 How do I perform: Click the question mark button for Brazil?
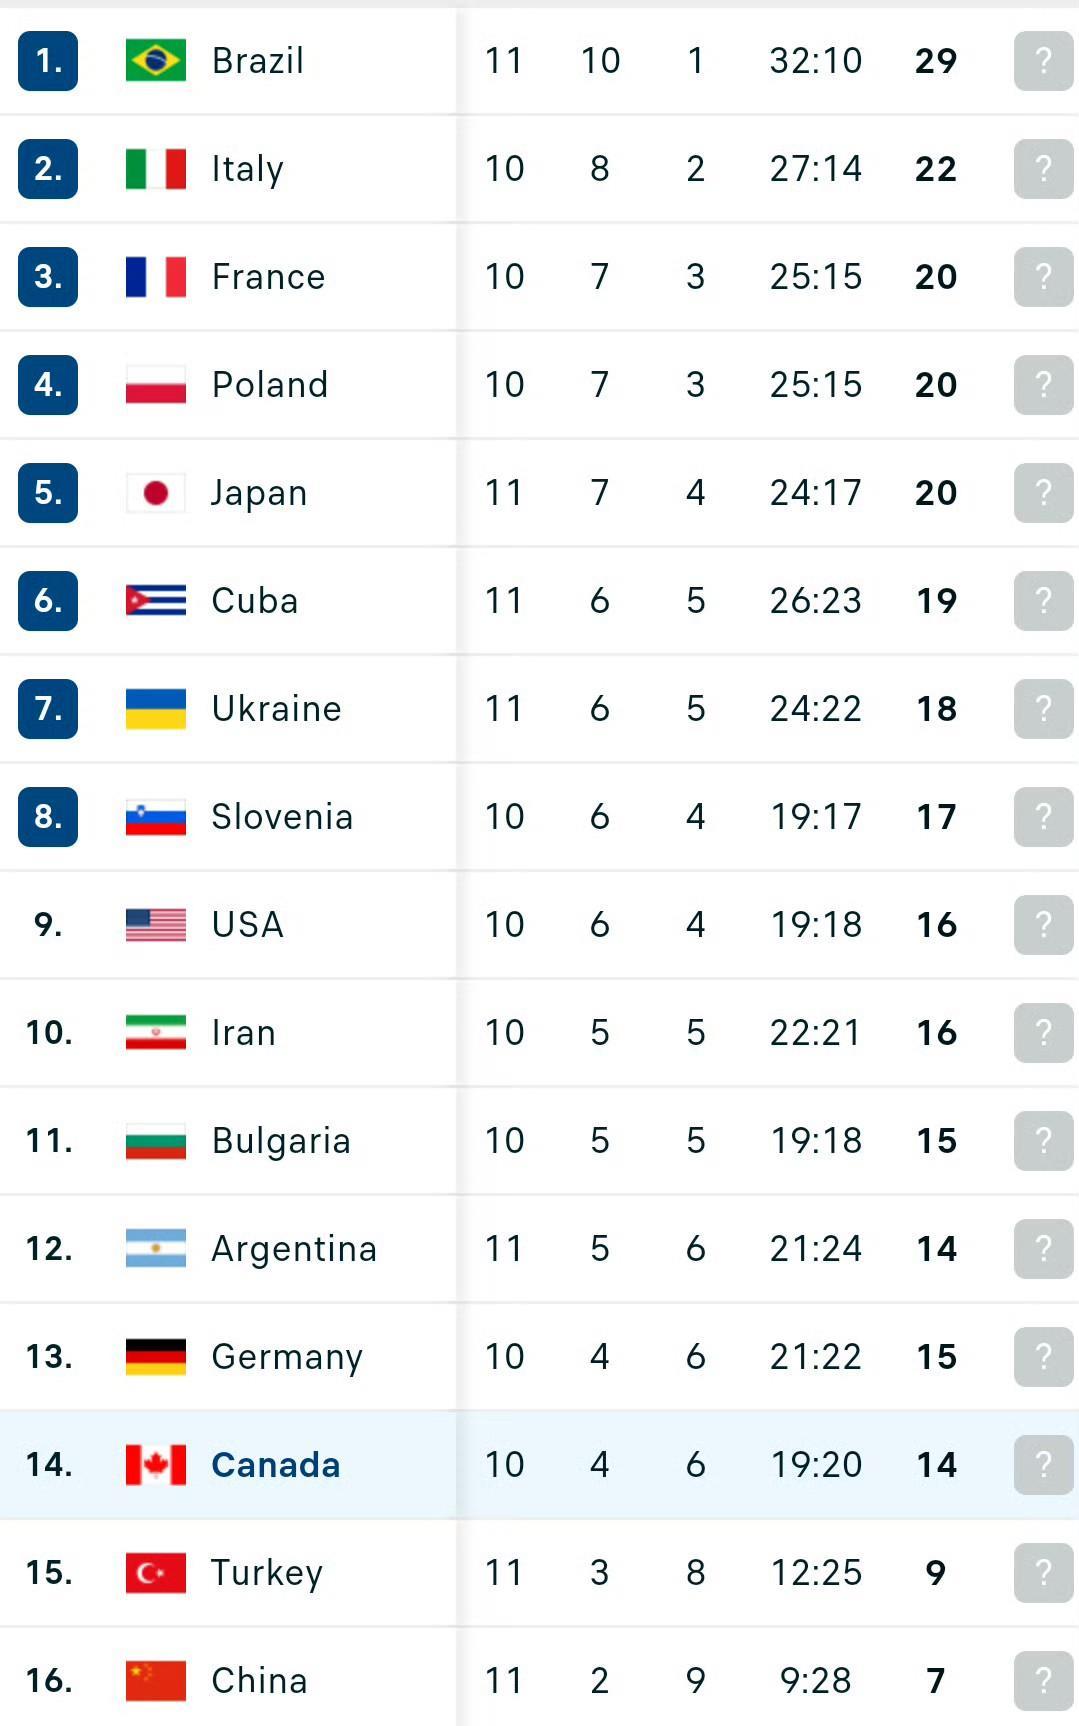click(1043, 61)
